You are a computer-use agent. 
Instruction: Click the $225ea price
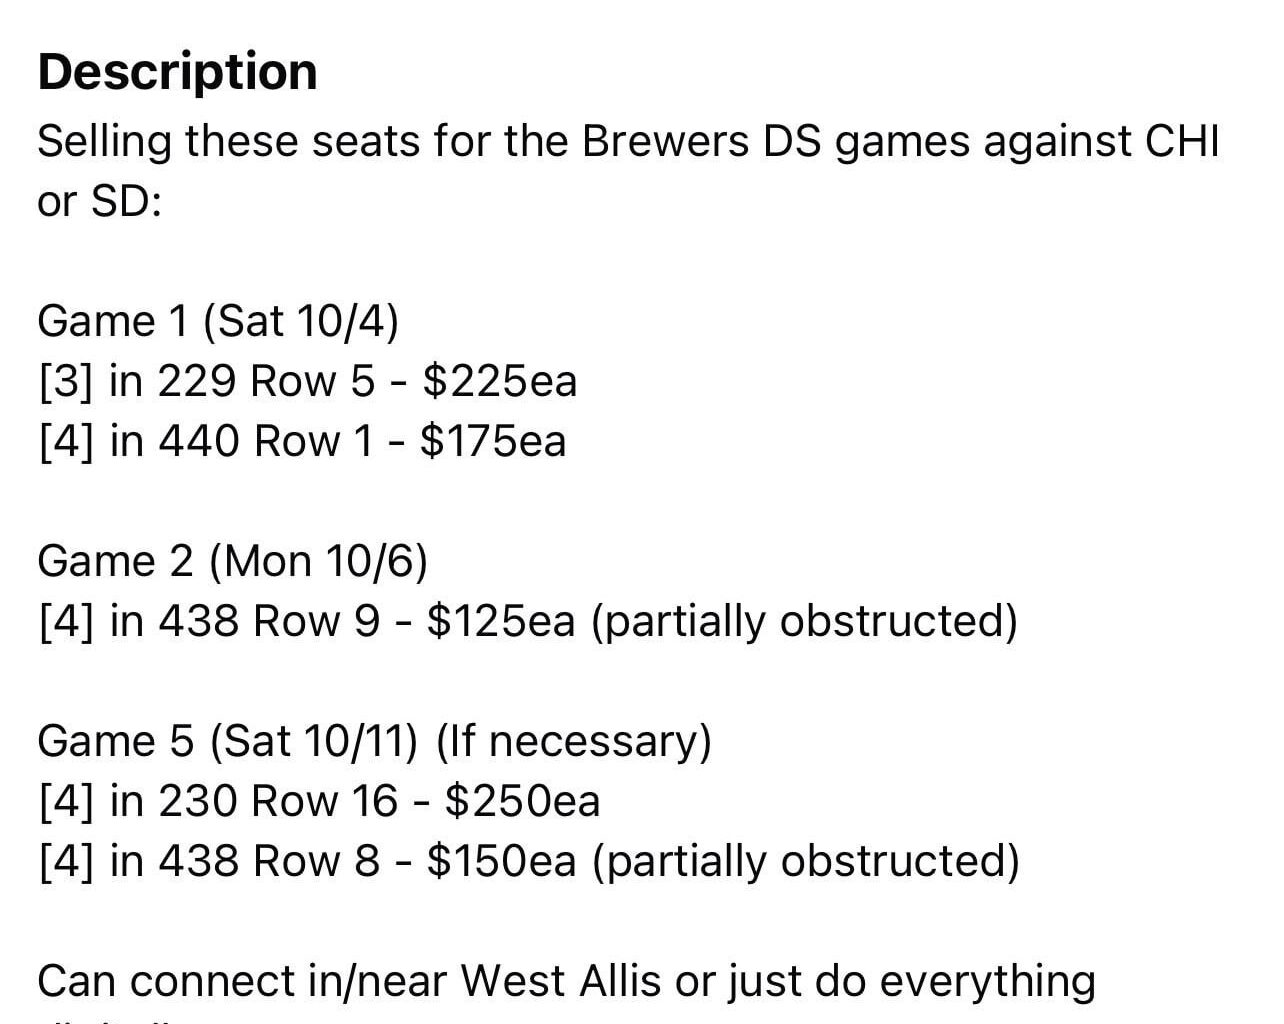[x=500, y=381]
